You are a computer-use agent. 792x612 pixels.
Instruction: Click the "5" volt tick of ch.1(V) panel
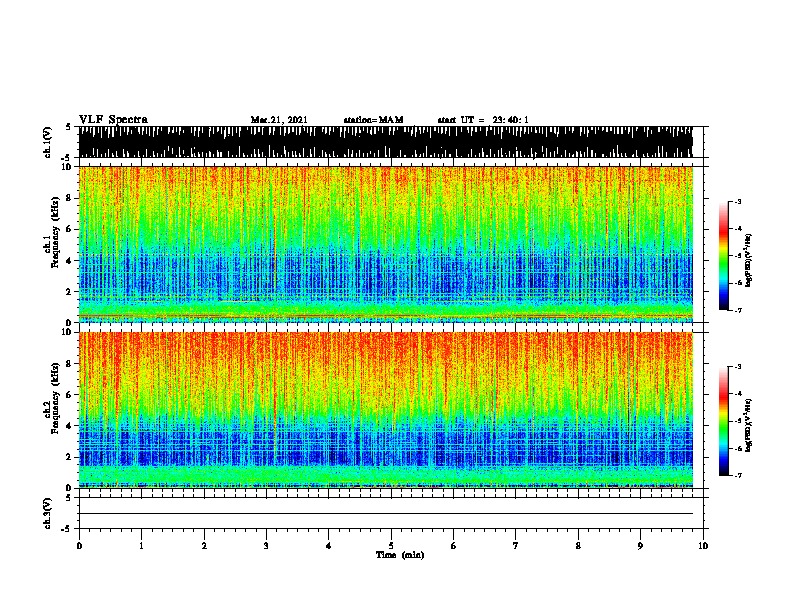(x=69, y=127)
